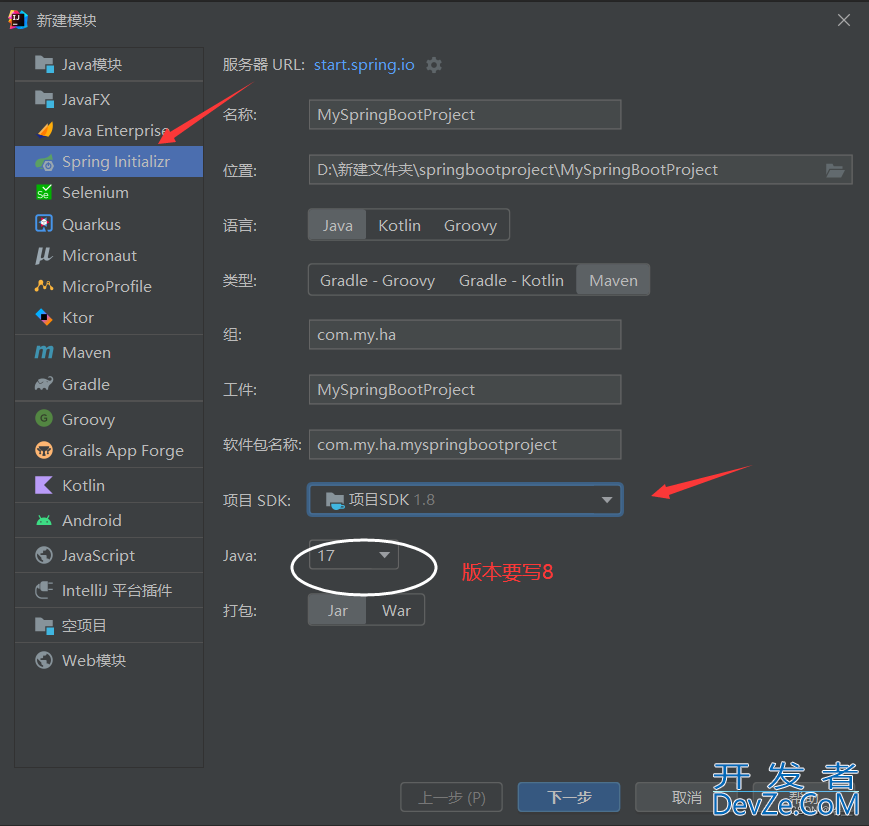Select JavaFX module type
This screenshot has width=869, height=826.
(x=109, y=99)
